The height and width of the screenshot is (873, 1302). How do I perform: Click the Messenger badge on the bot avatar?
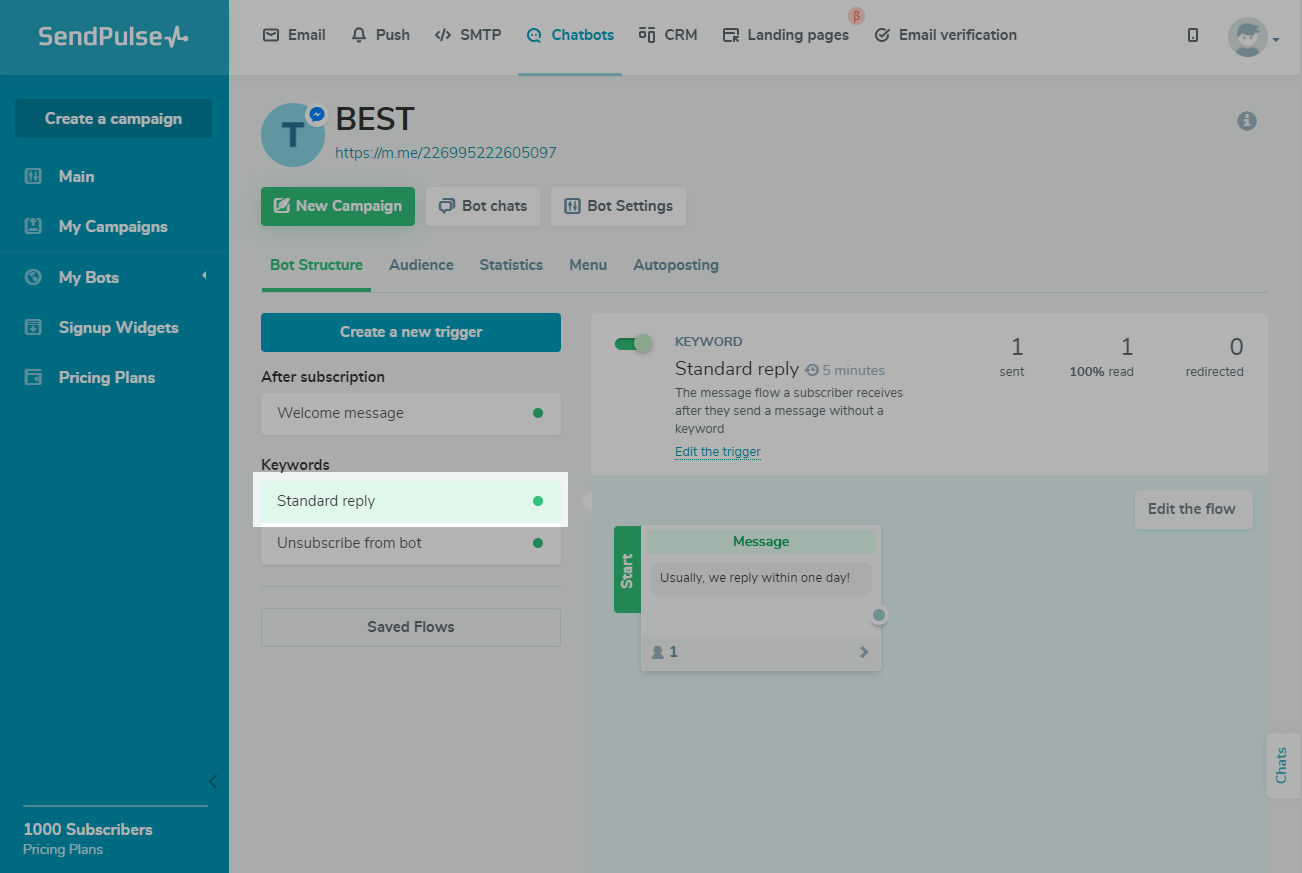tap(317, 115)
